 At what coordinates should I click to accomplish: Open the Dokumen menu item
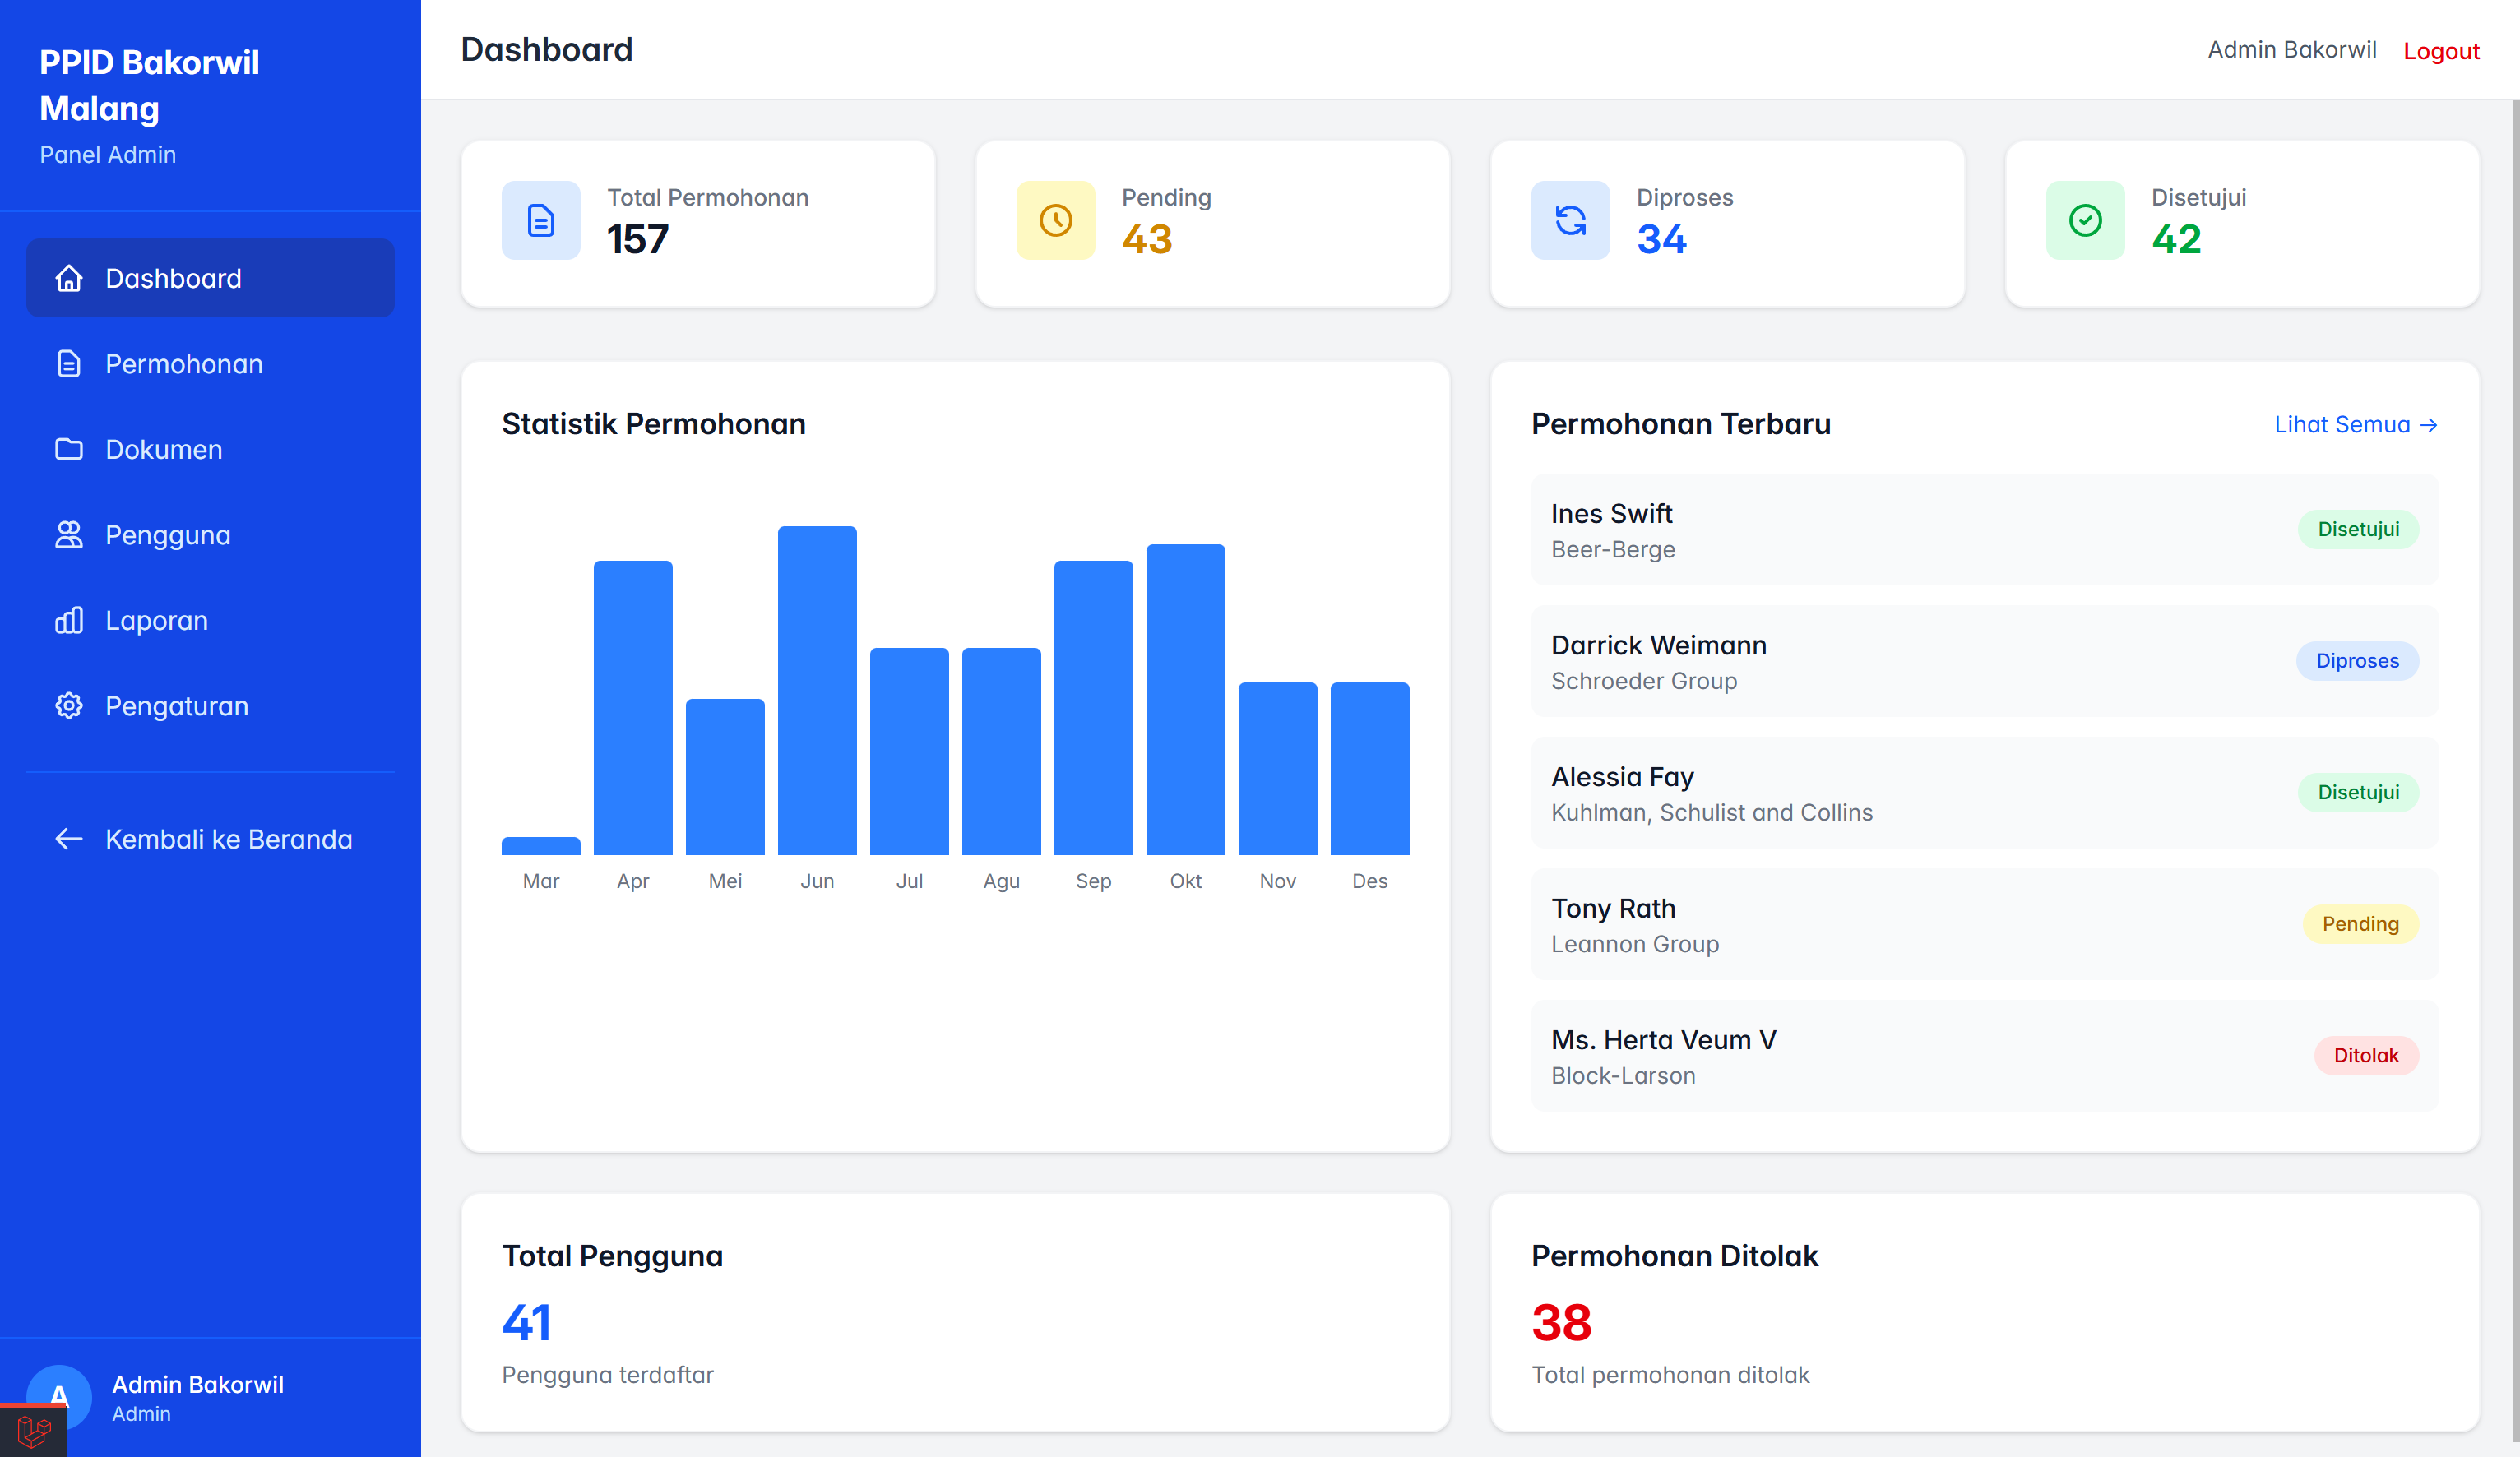(x=210, y=449)
